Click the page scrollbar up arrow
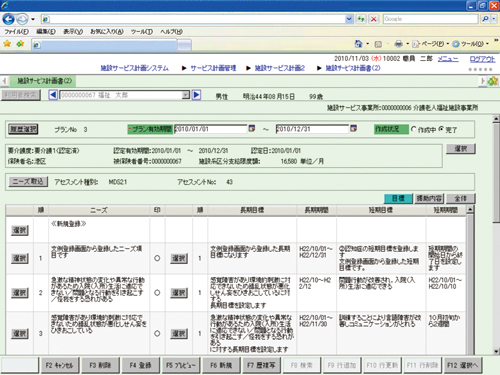The height and width of the screenshot is (375, 500). (x=496, y=119)
